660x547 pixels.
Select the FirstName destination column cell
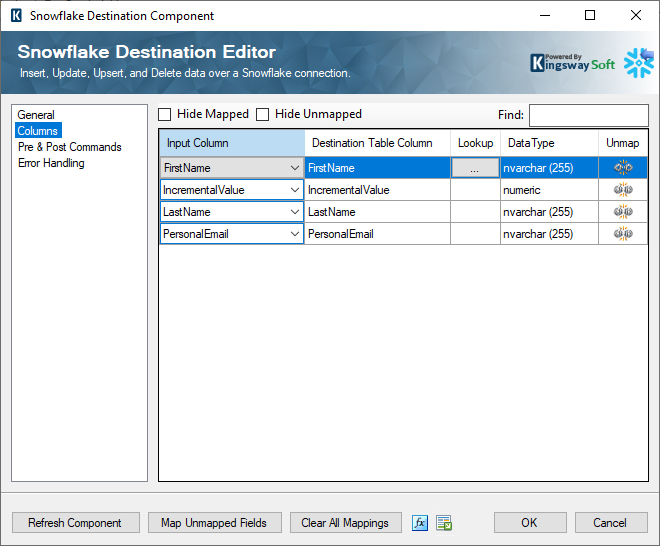pos(378,168)
